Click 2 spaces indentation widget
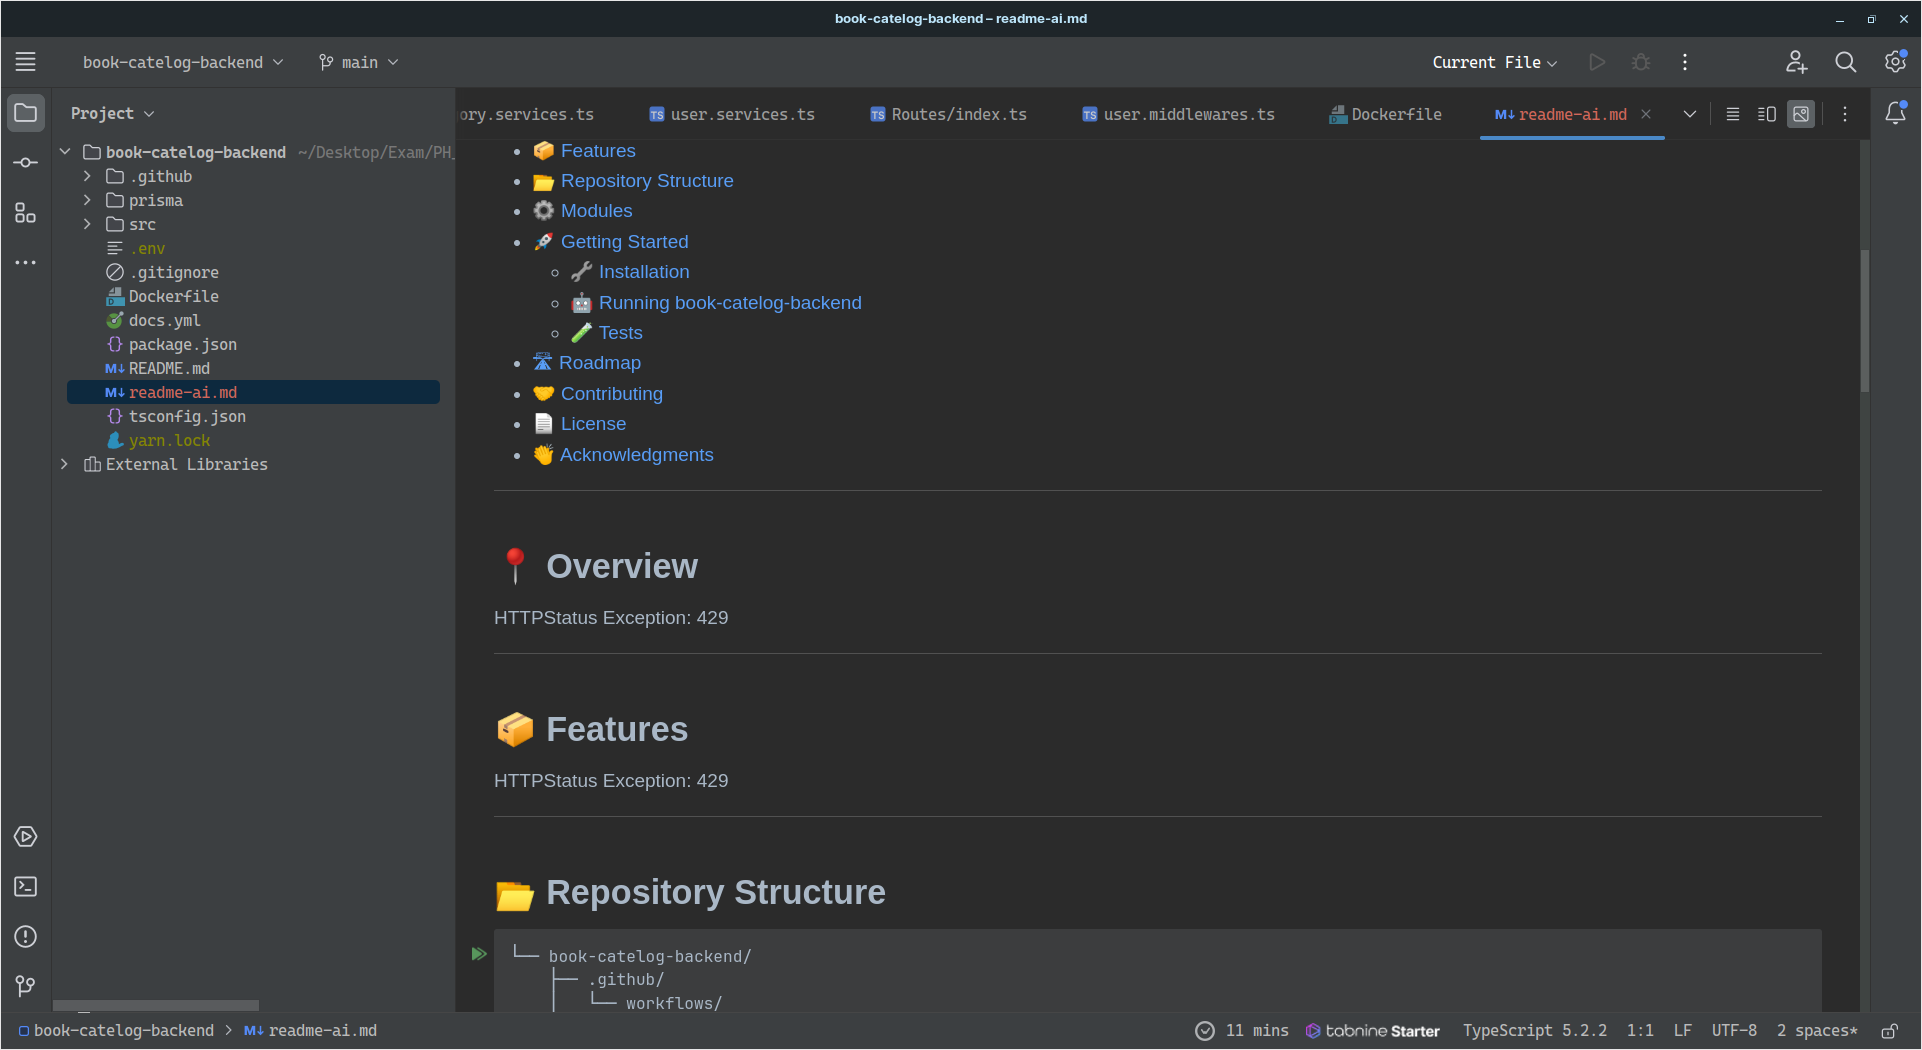 pos(1817,1031)
